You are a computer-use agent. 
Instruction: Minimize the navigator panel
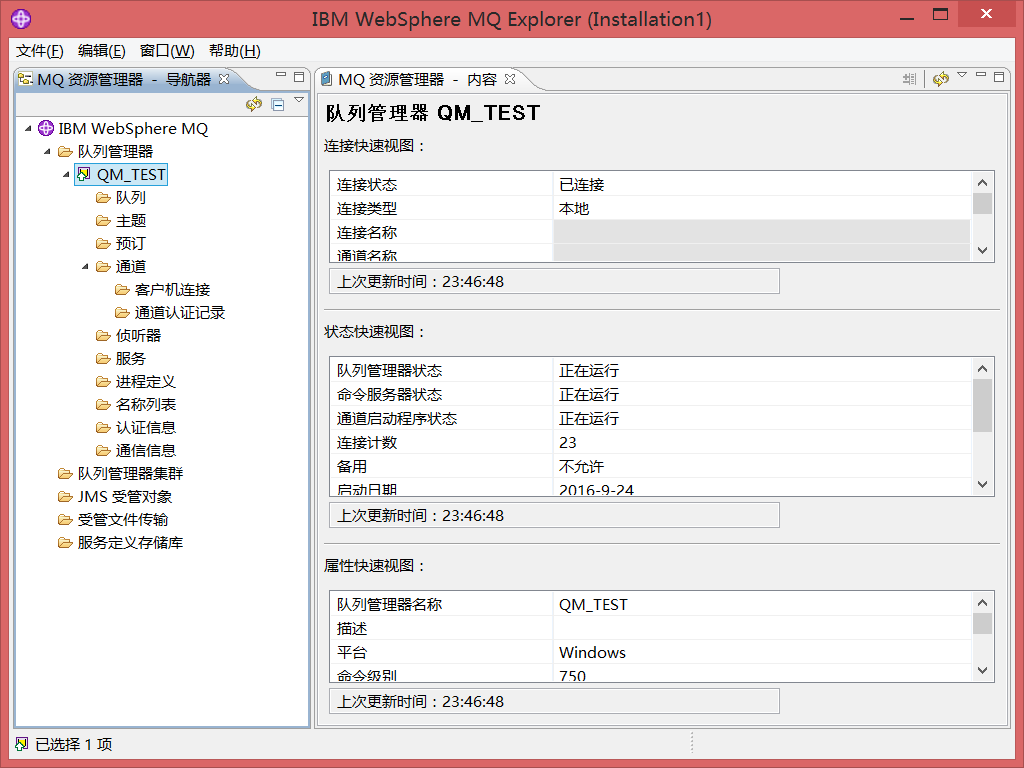(281, 75)
